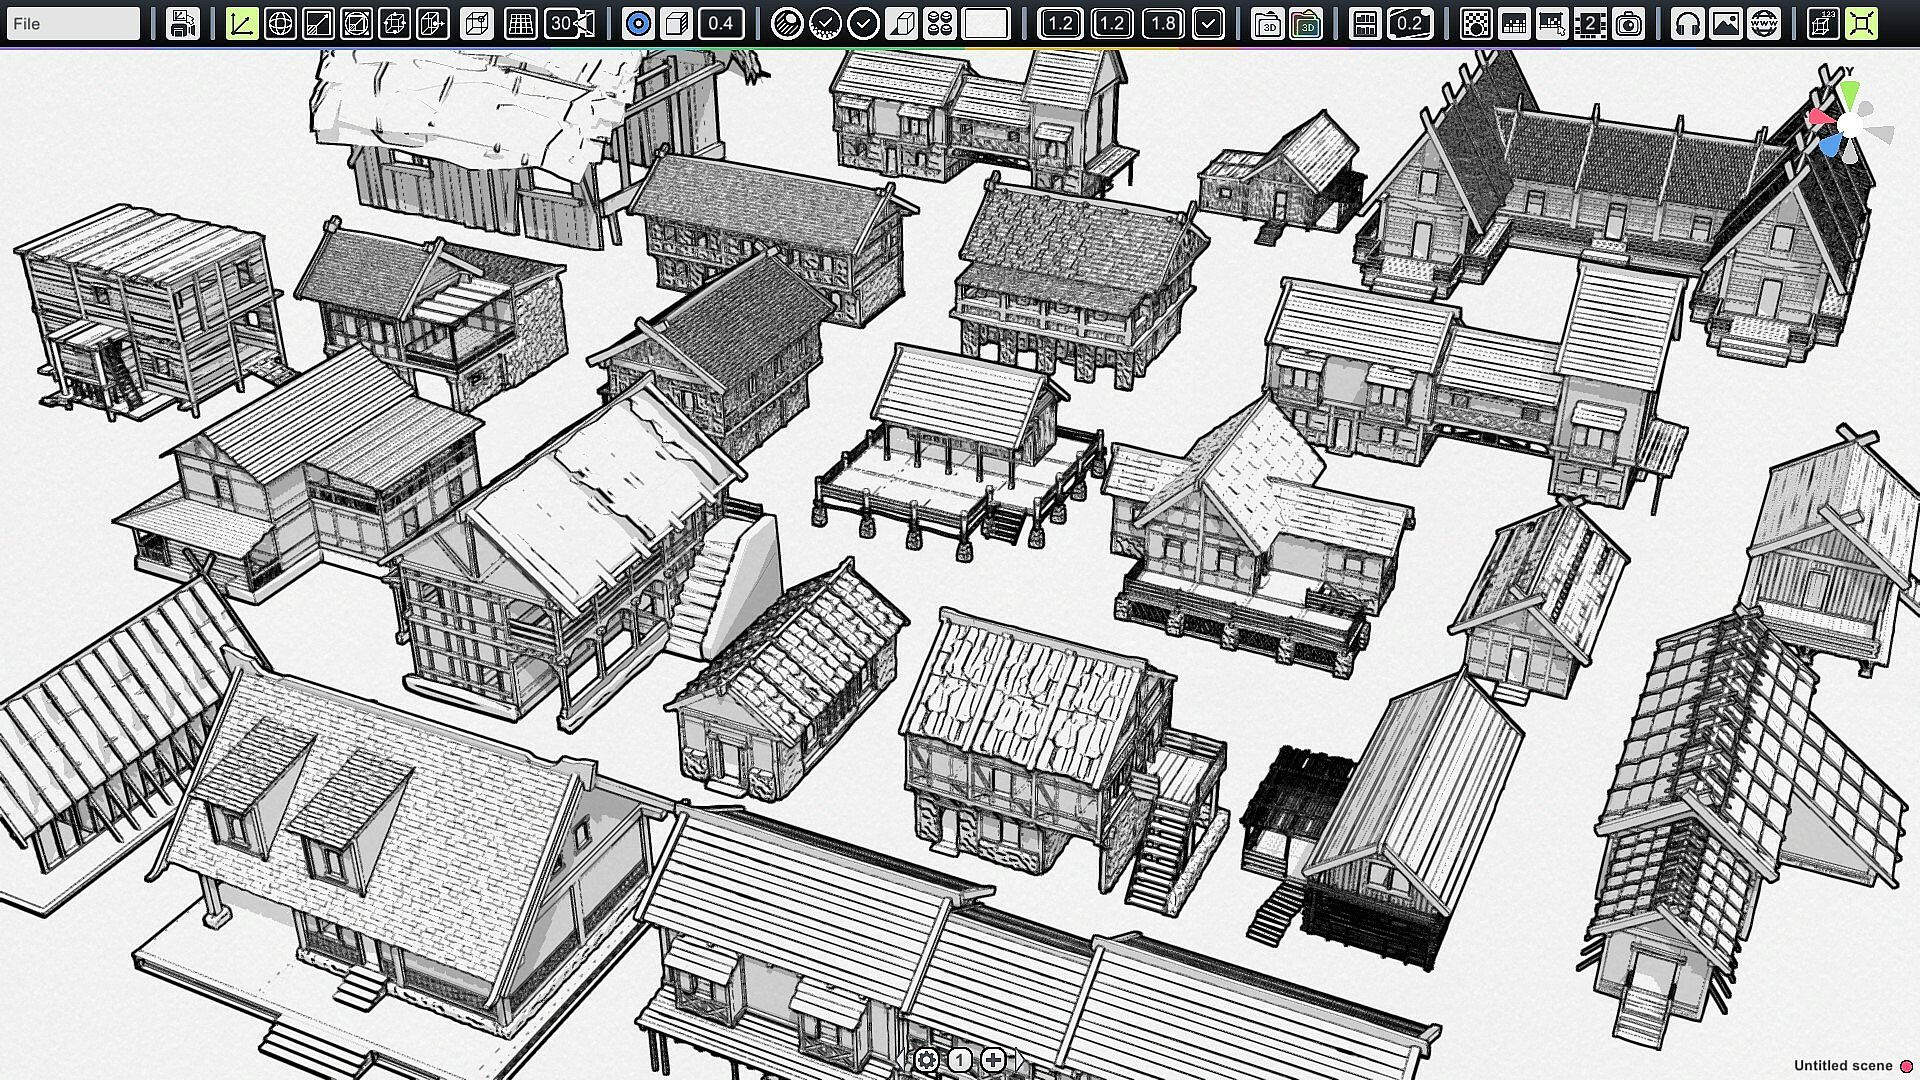Click the white color swatch

tap(985, 23)
